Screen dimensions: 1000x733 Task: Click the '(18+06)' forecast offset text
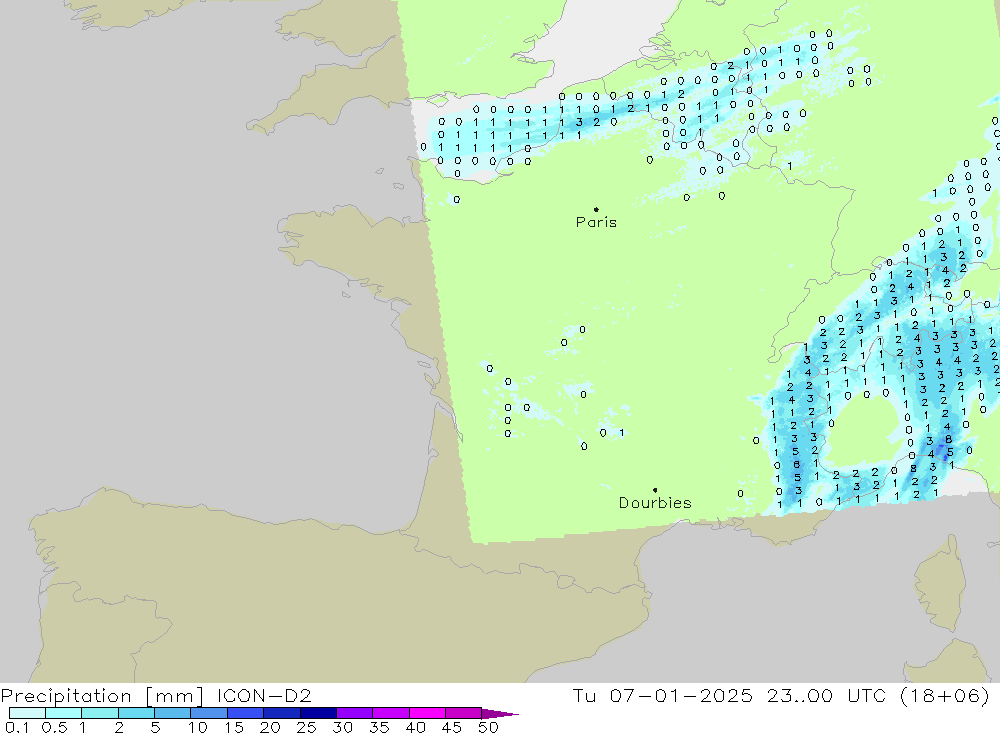pyautogui.click(x=945, y=695)
